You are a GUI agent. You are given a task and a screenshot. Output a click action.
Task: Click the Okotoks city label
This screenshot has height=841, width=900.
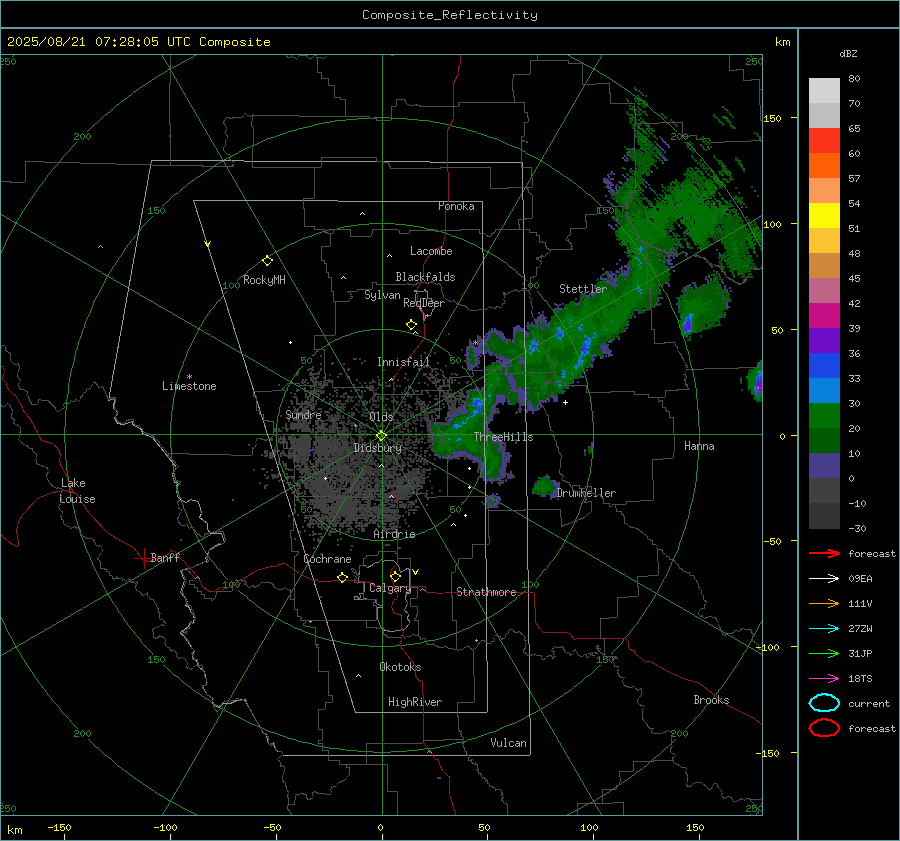point(400,667)
